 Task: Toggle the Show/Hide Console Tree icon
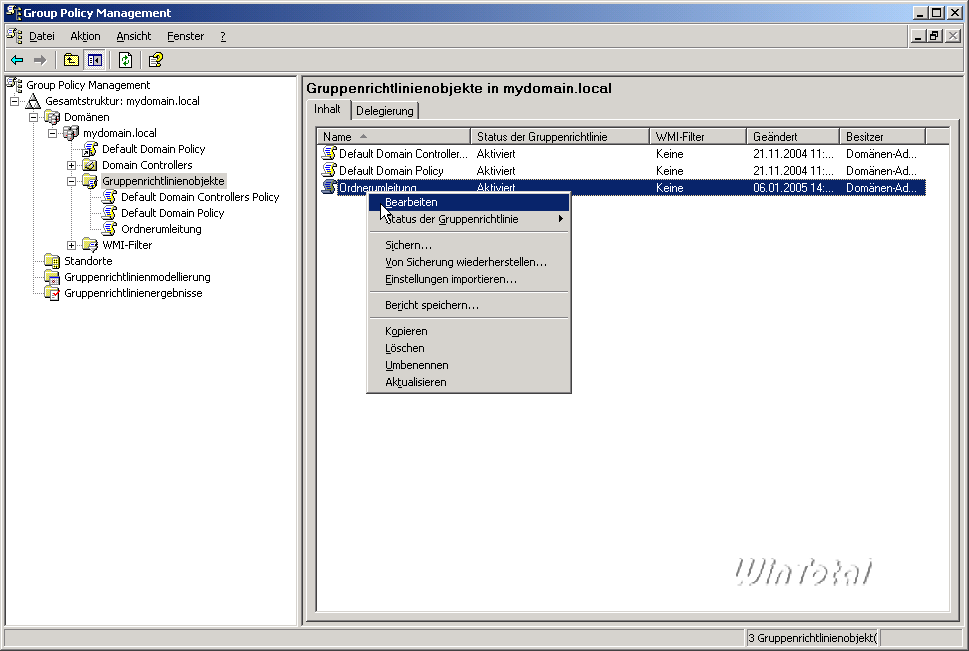(x=94, y=60)
